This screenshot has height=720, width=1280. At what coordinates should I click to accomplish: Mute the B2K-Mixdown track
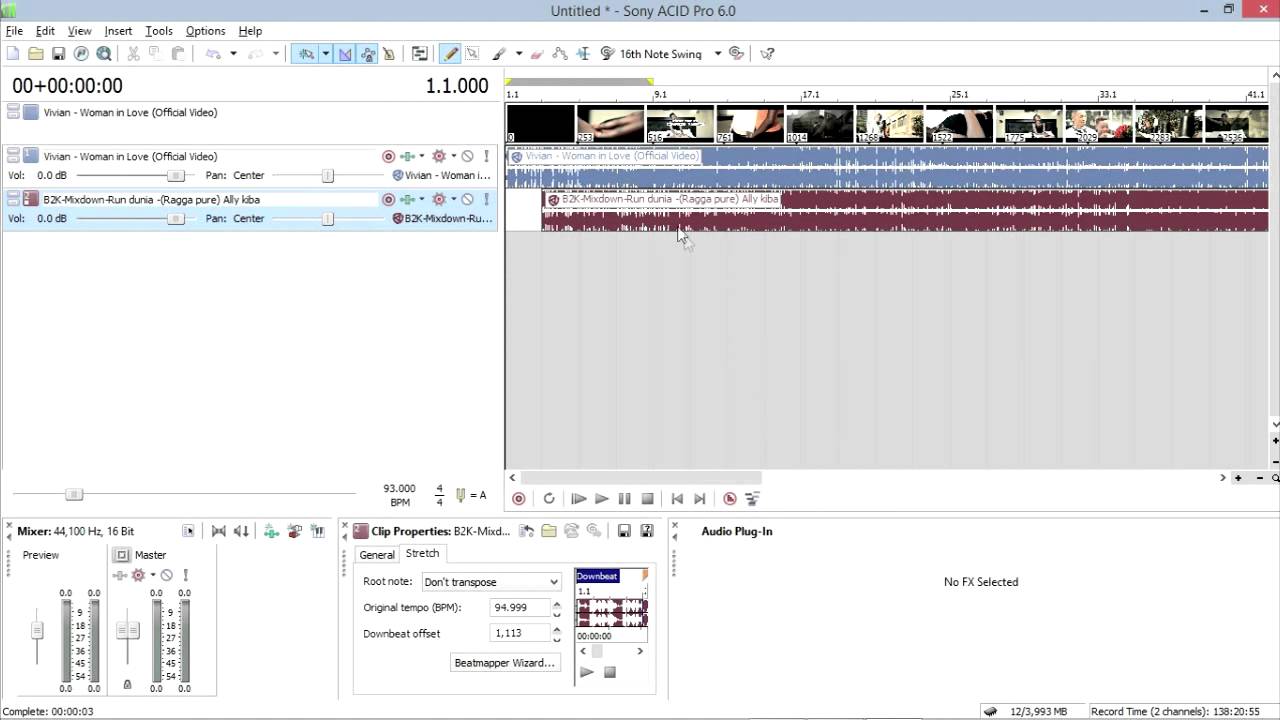coord(467,199)
